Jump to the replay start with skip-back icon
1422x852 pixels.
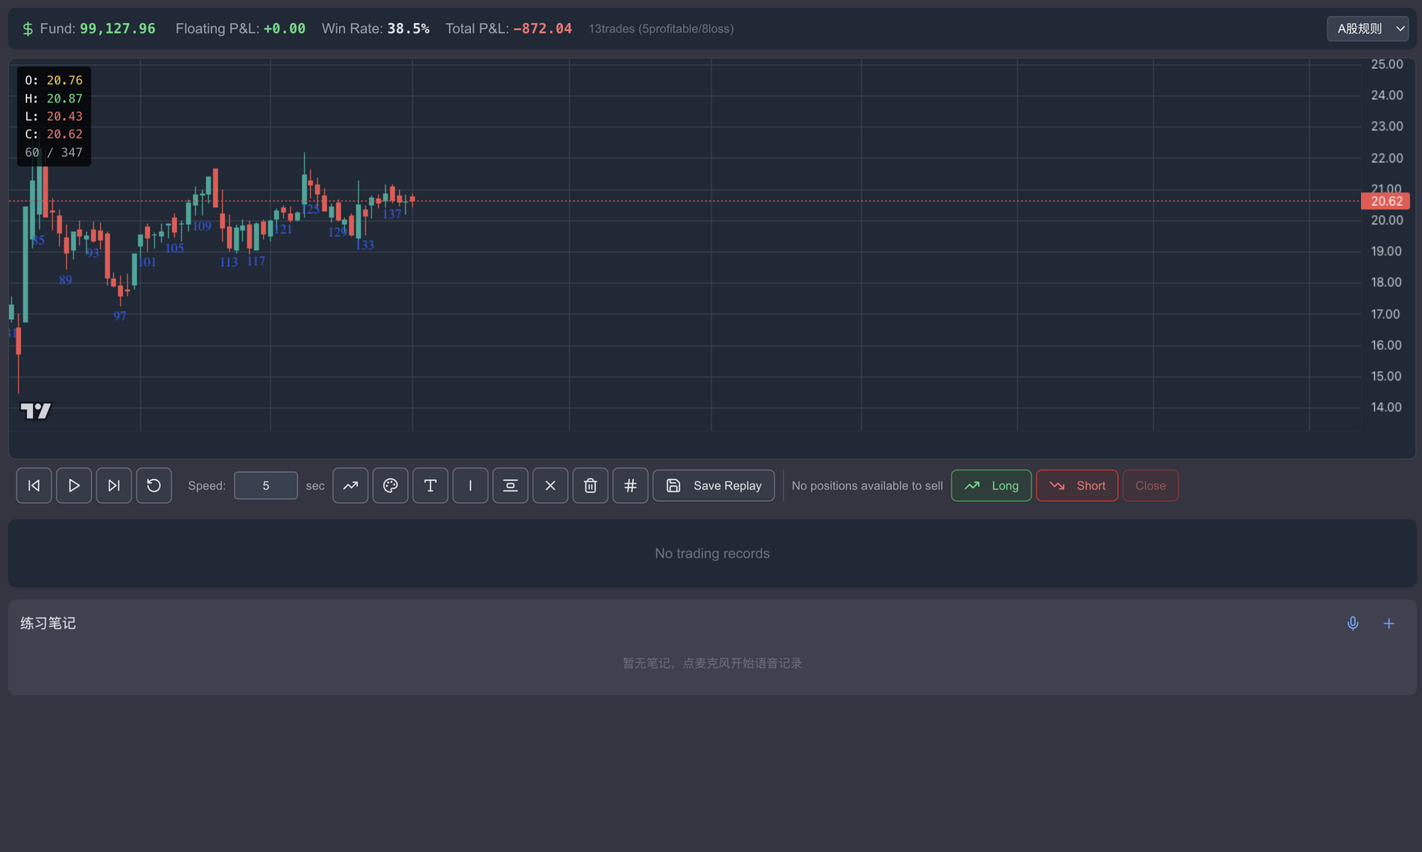click(34, 486)
